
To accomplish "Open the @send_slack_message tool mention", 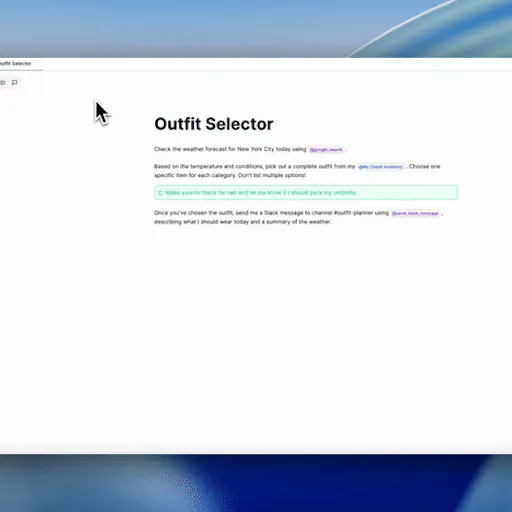I will [x=415, y=213].
